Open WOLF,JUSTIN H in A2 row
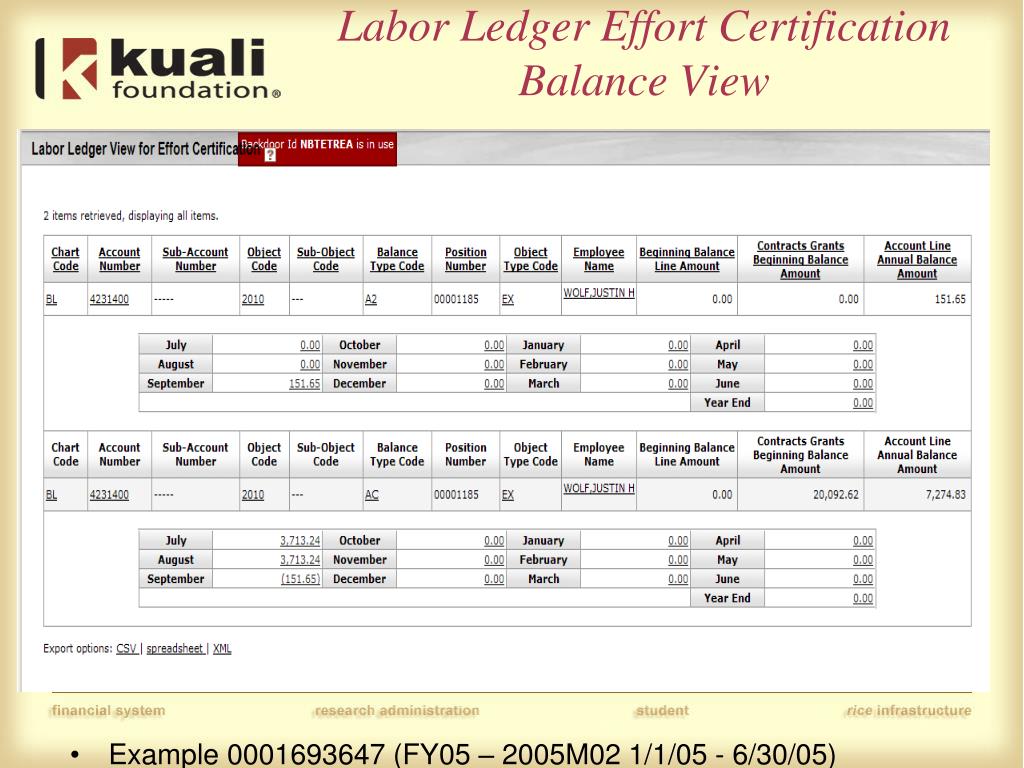Image resolution: width=1024 pixels, height=768 pixels. 599,293
